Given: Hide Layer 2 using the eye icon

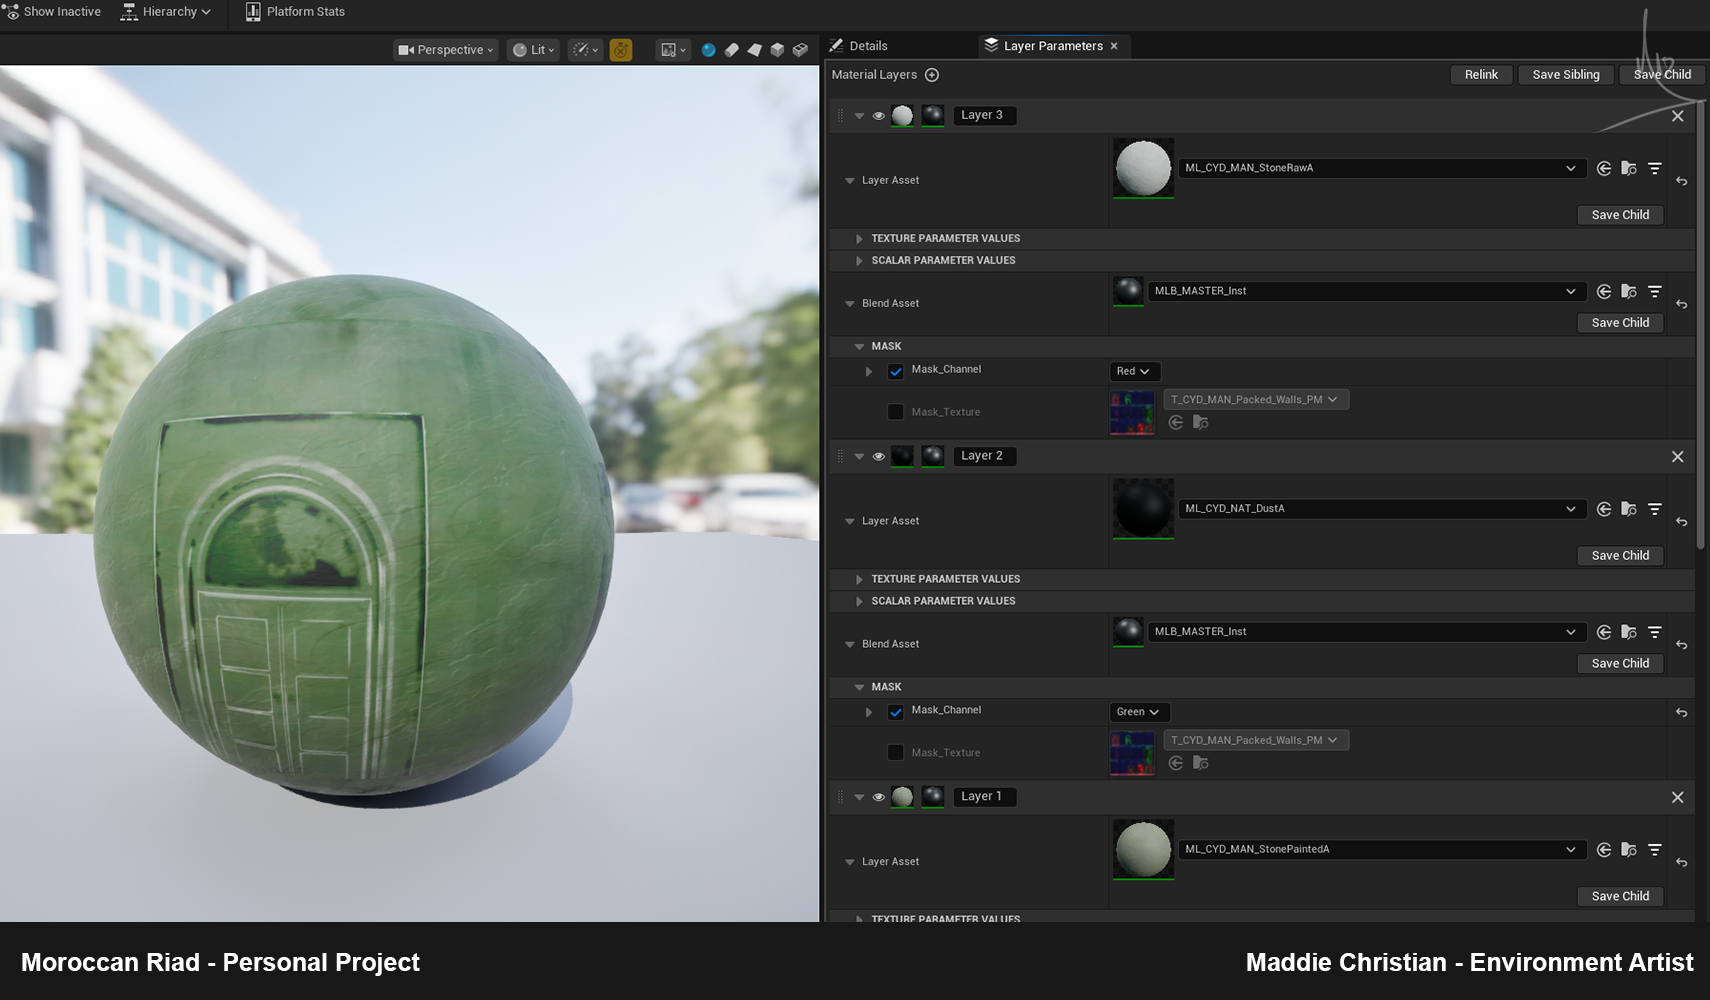Looking at the screenshot, I should pos(879,457).
